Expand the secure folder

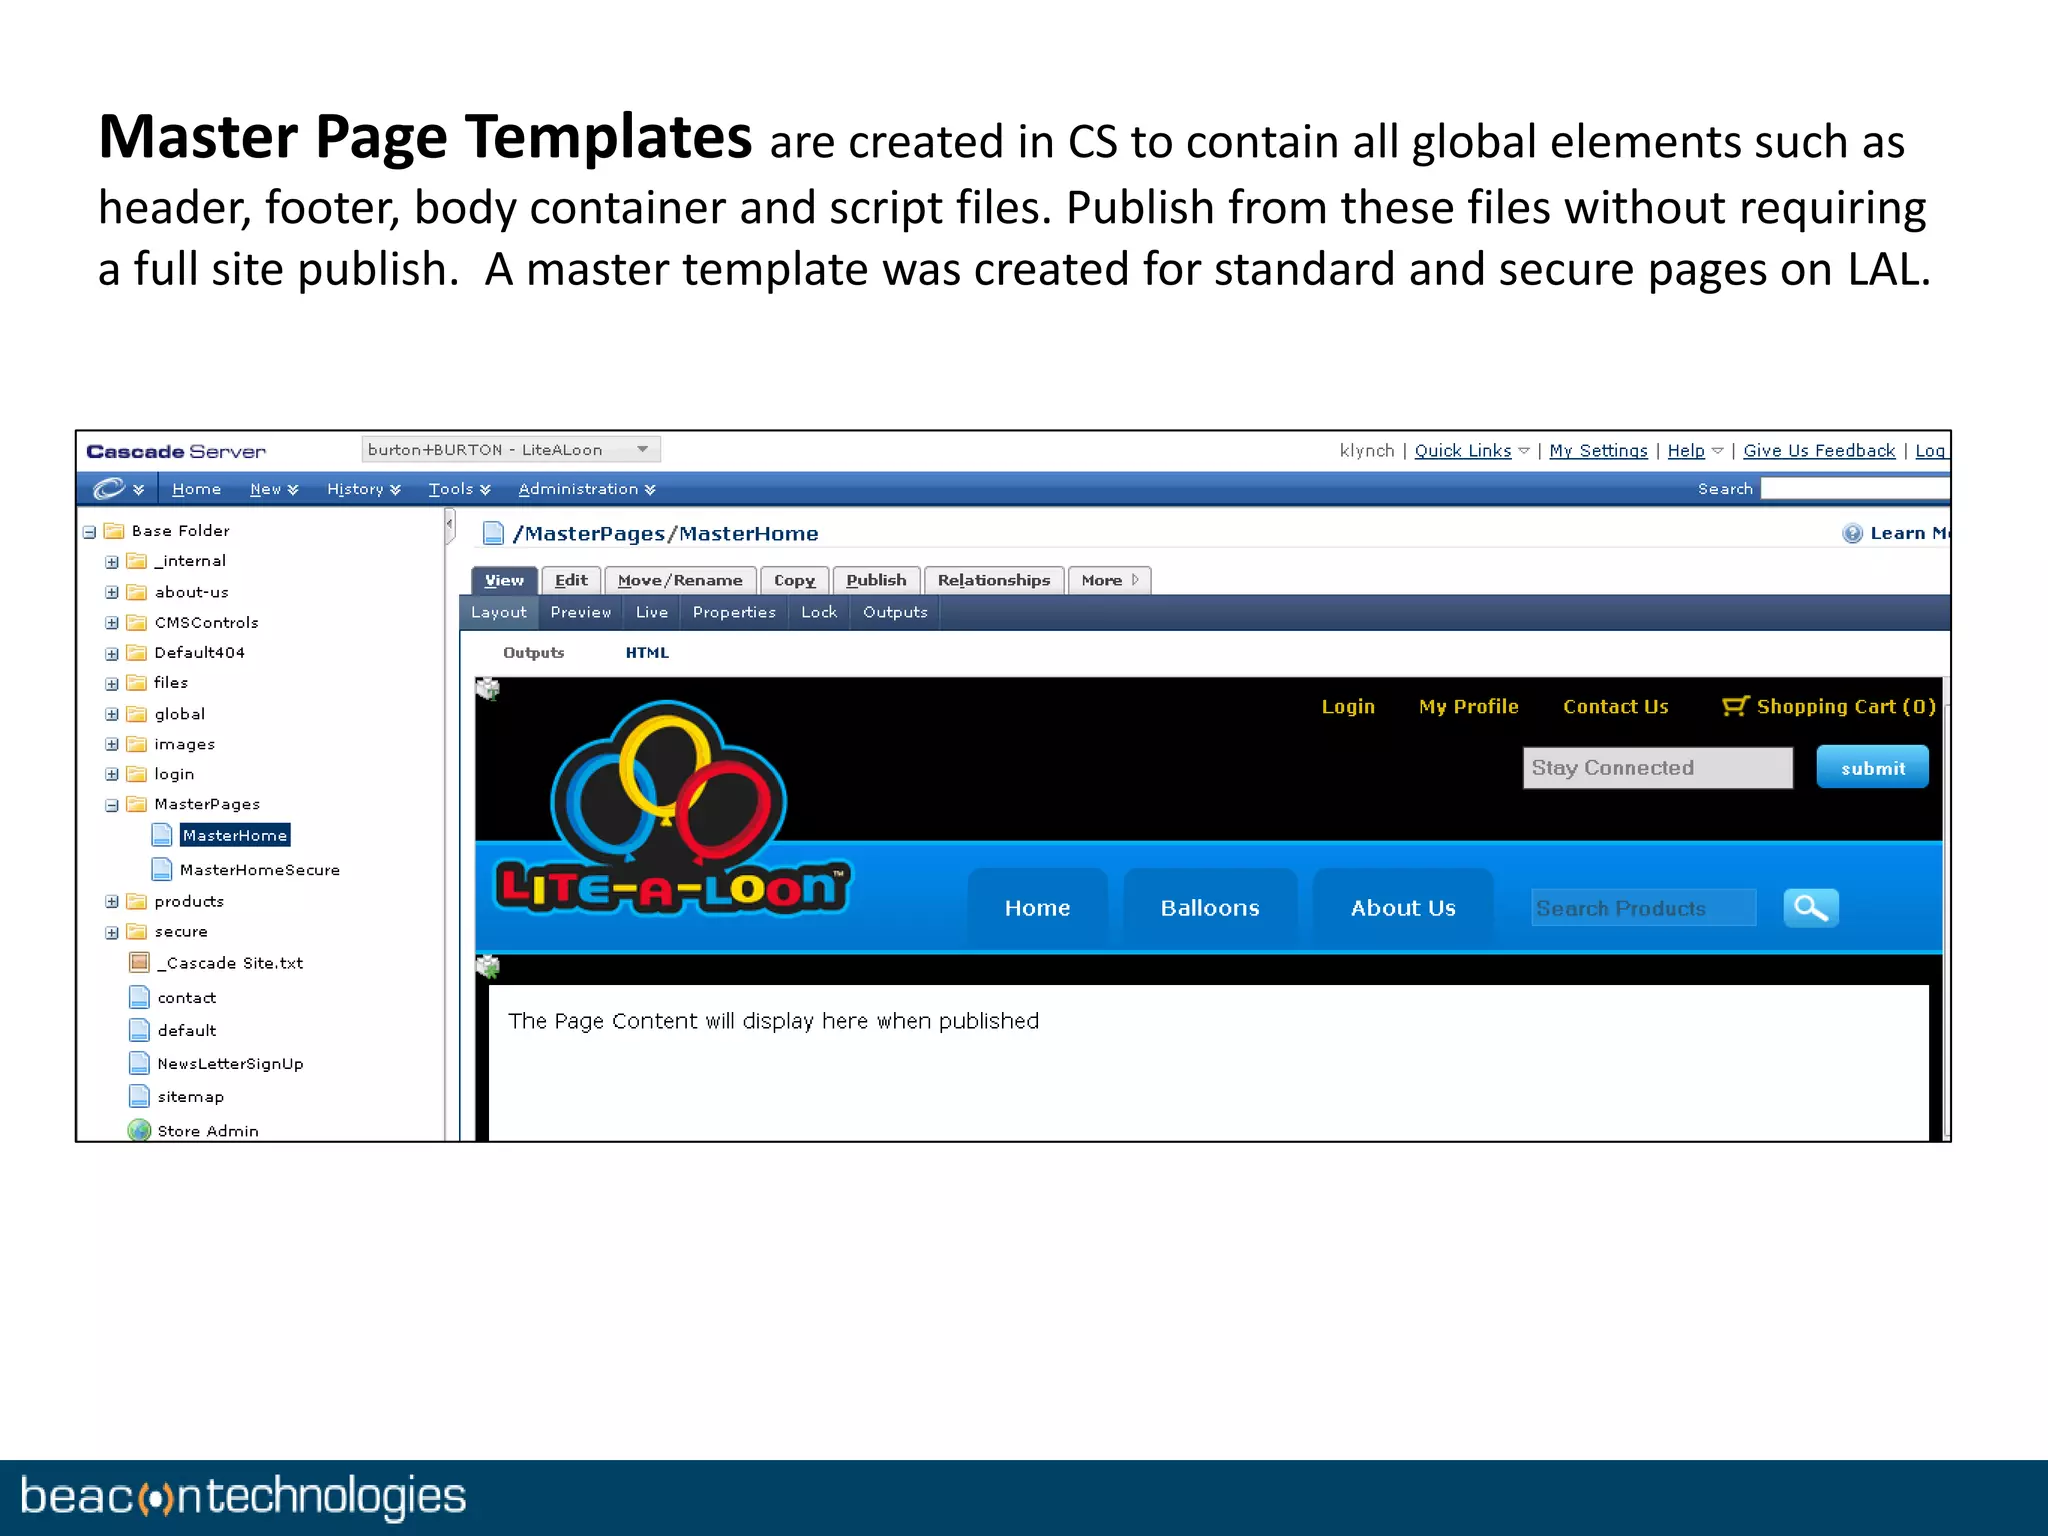pos(112,933)
